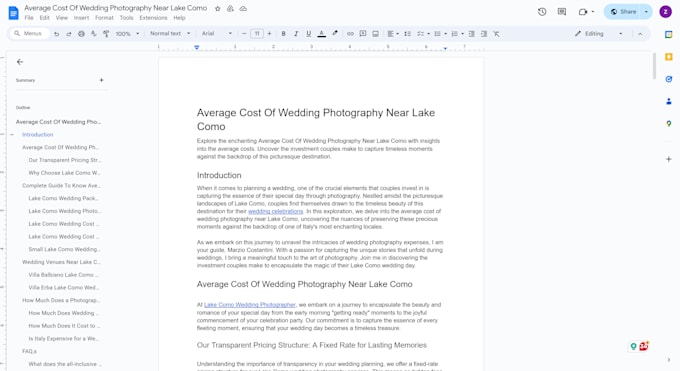This screenshot has height=371, width=680.
Task: Open the comments panel icon
Action: coord(562,12)
